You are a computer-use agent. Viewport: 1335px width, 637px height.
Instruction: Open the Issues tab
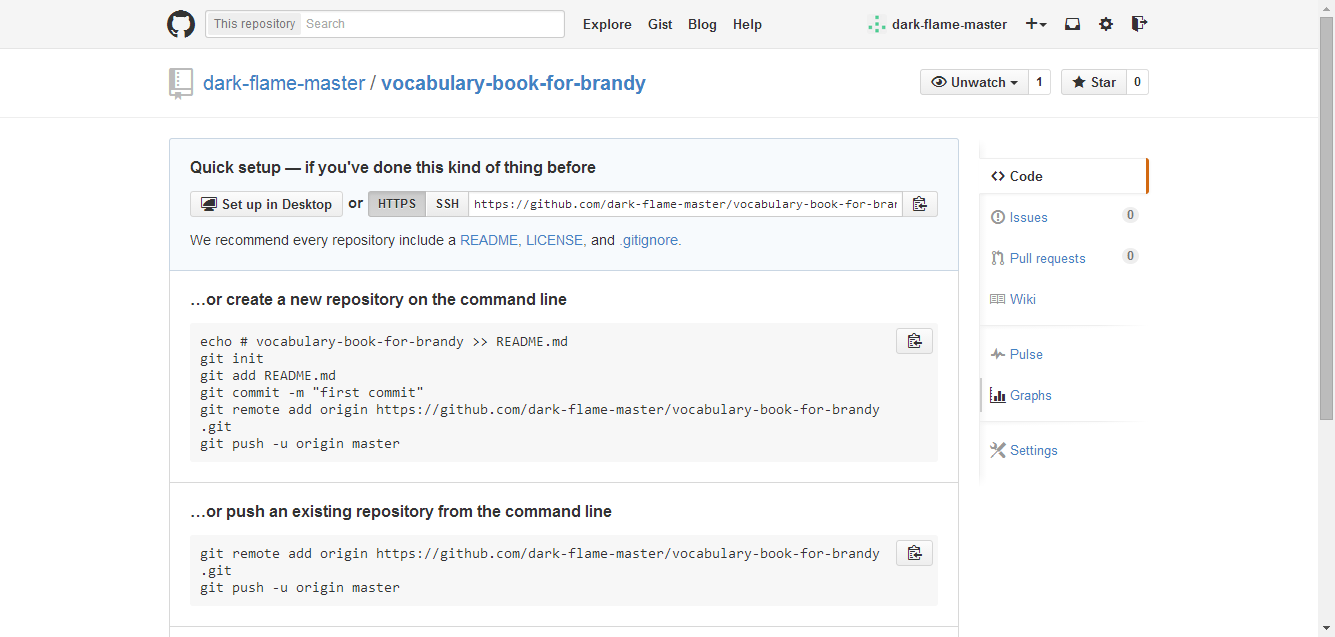tap(1064, 217)
